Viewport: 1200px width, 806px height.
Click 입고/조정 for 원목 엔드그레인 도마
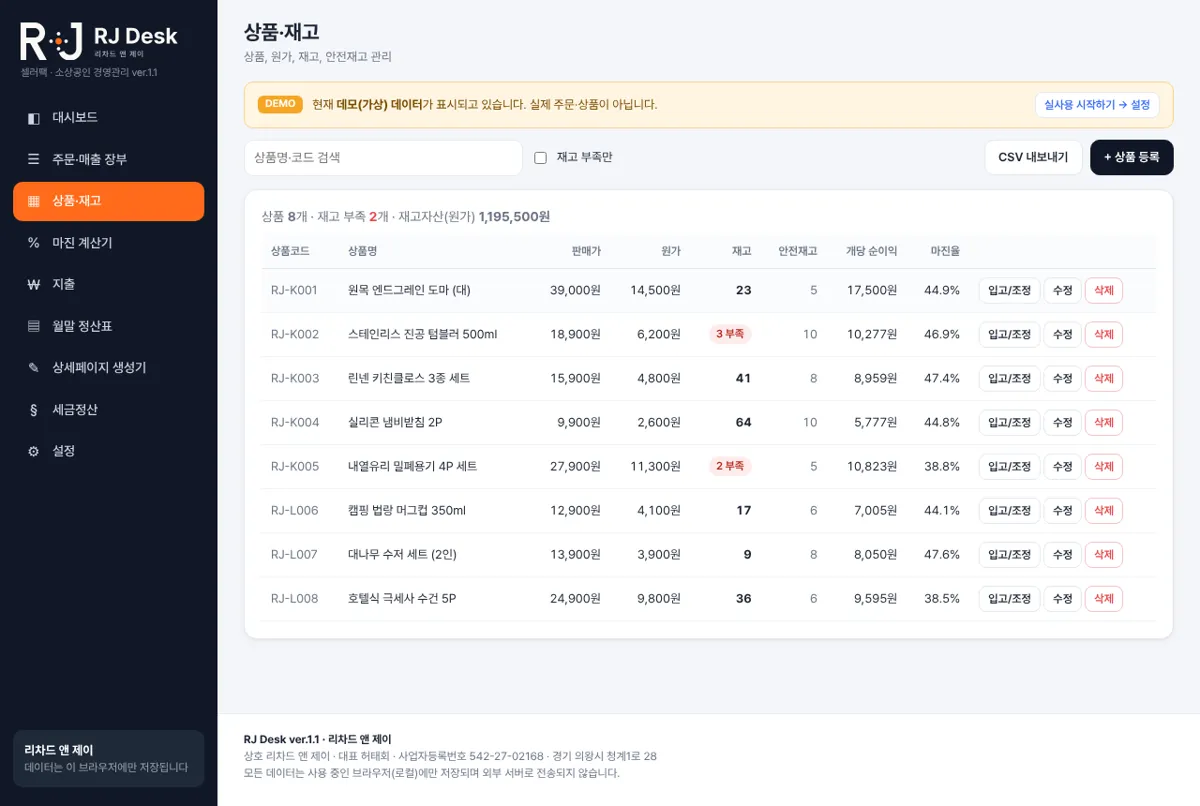click(x=1009, y=290)
